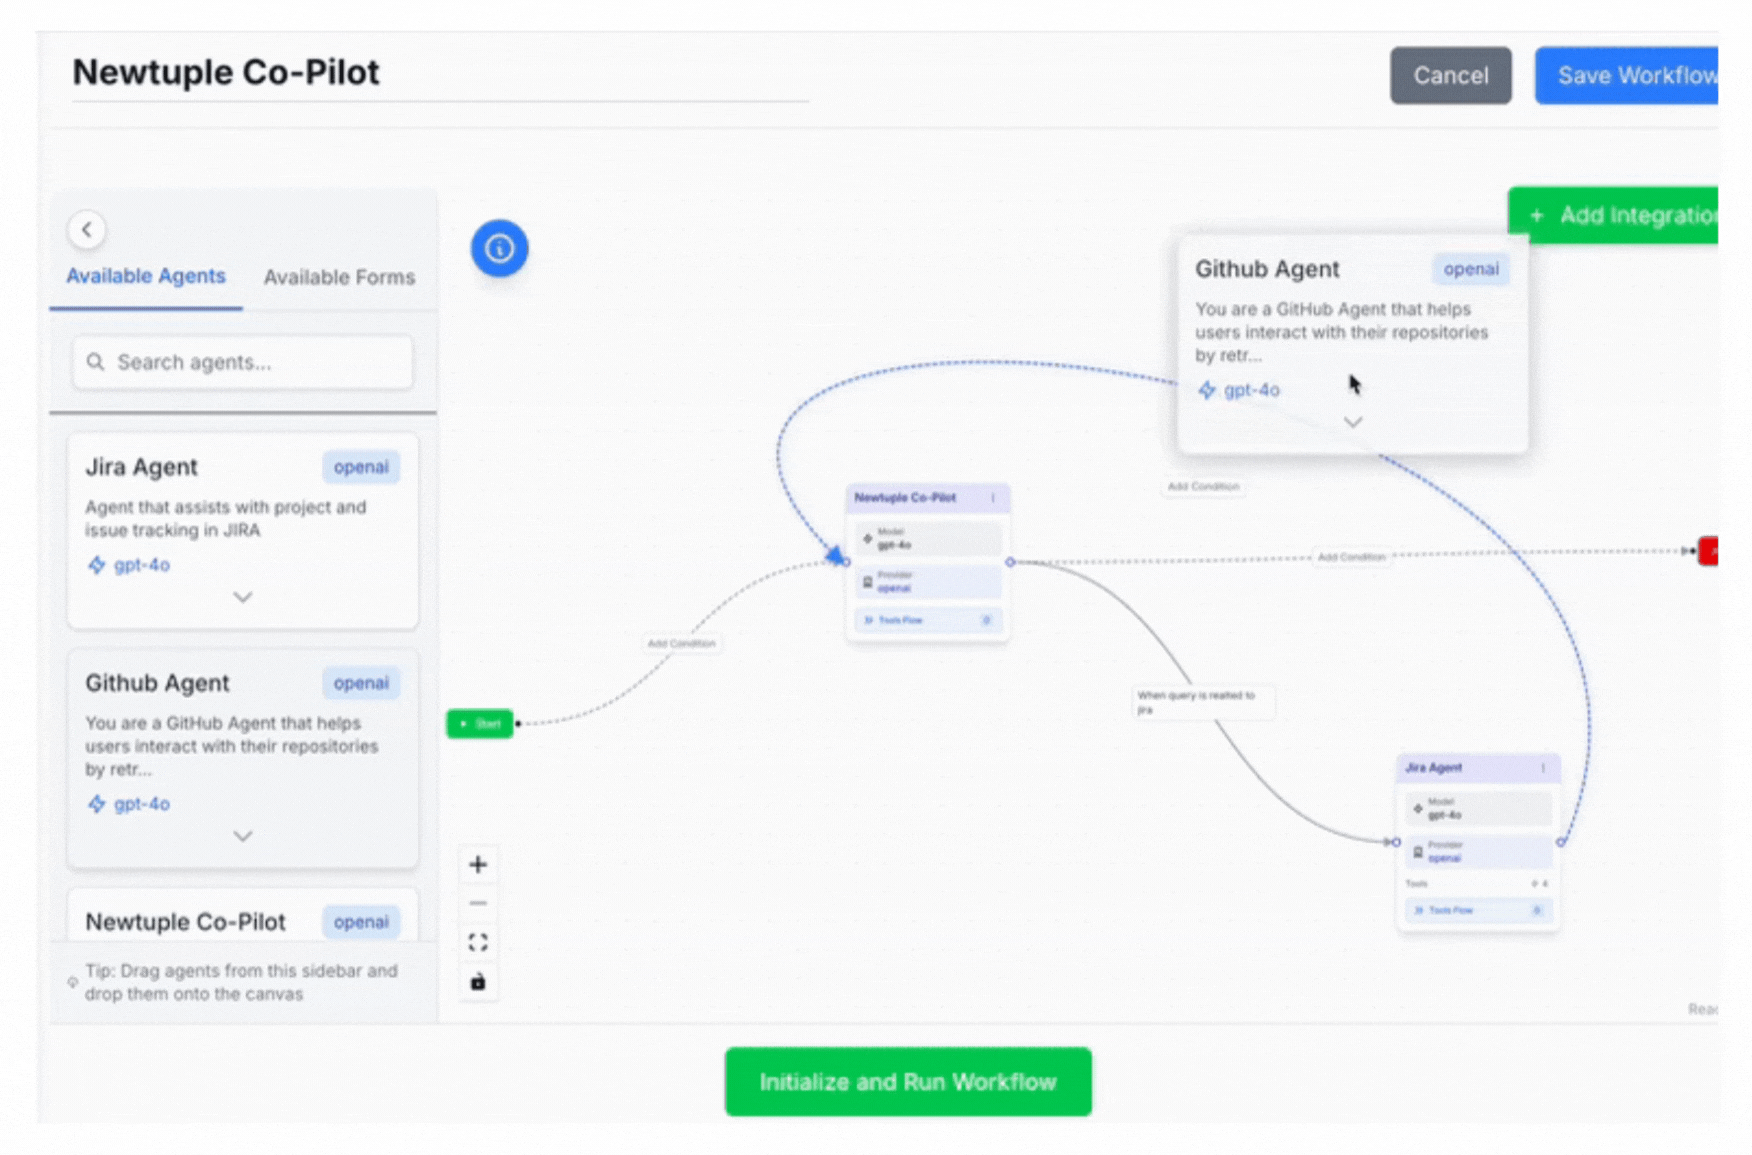
Task: Switch to Available Forms tab
Action: point(339,277)
